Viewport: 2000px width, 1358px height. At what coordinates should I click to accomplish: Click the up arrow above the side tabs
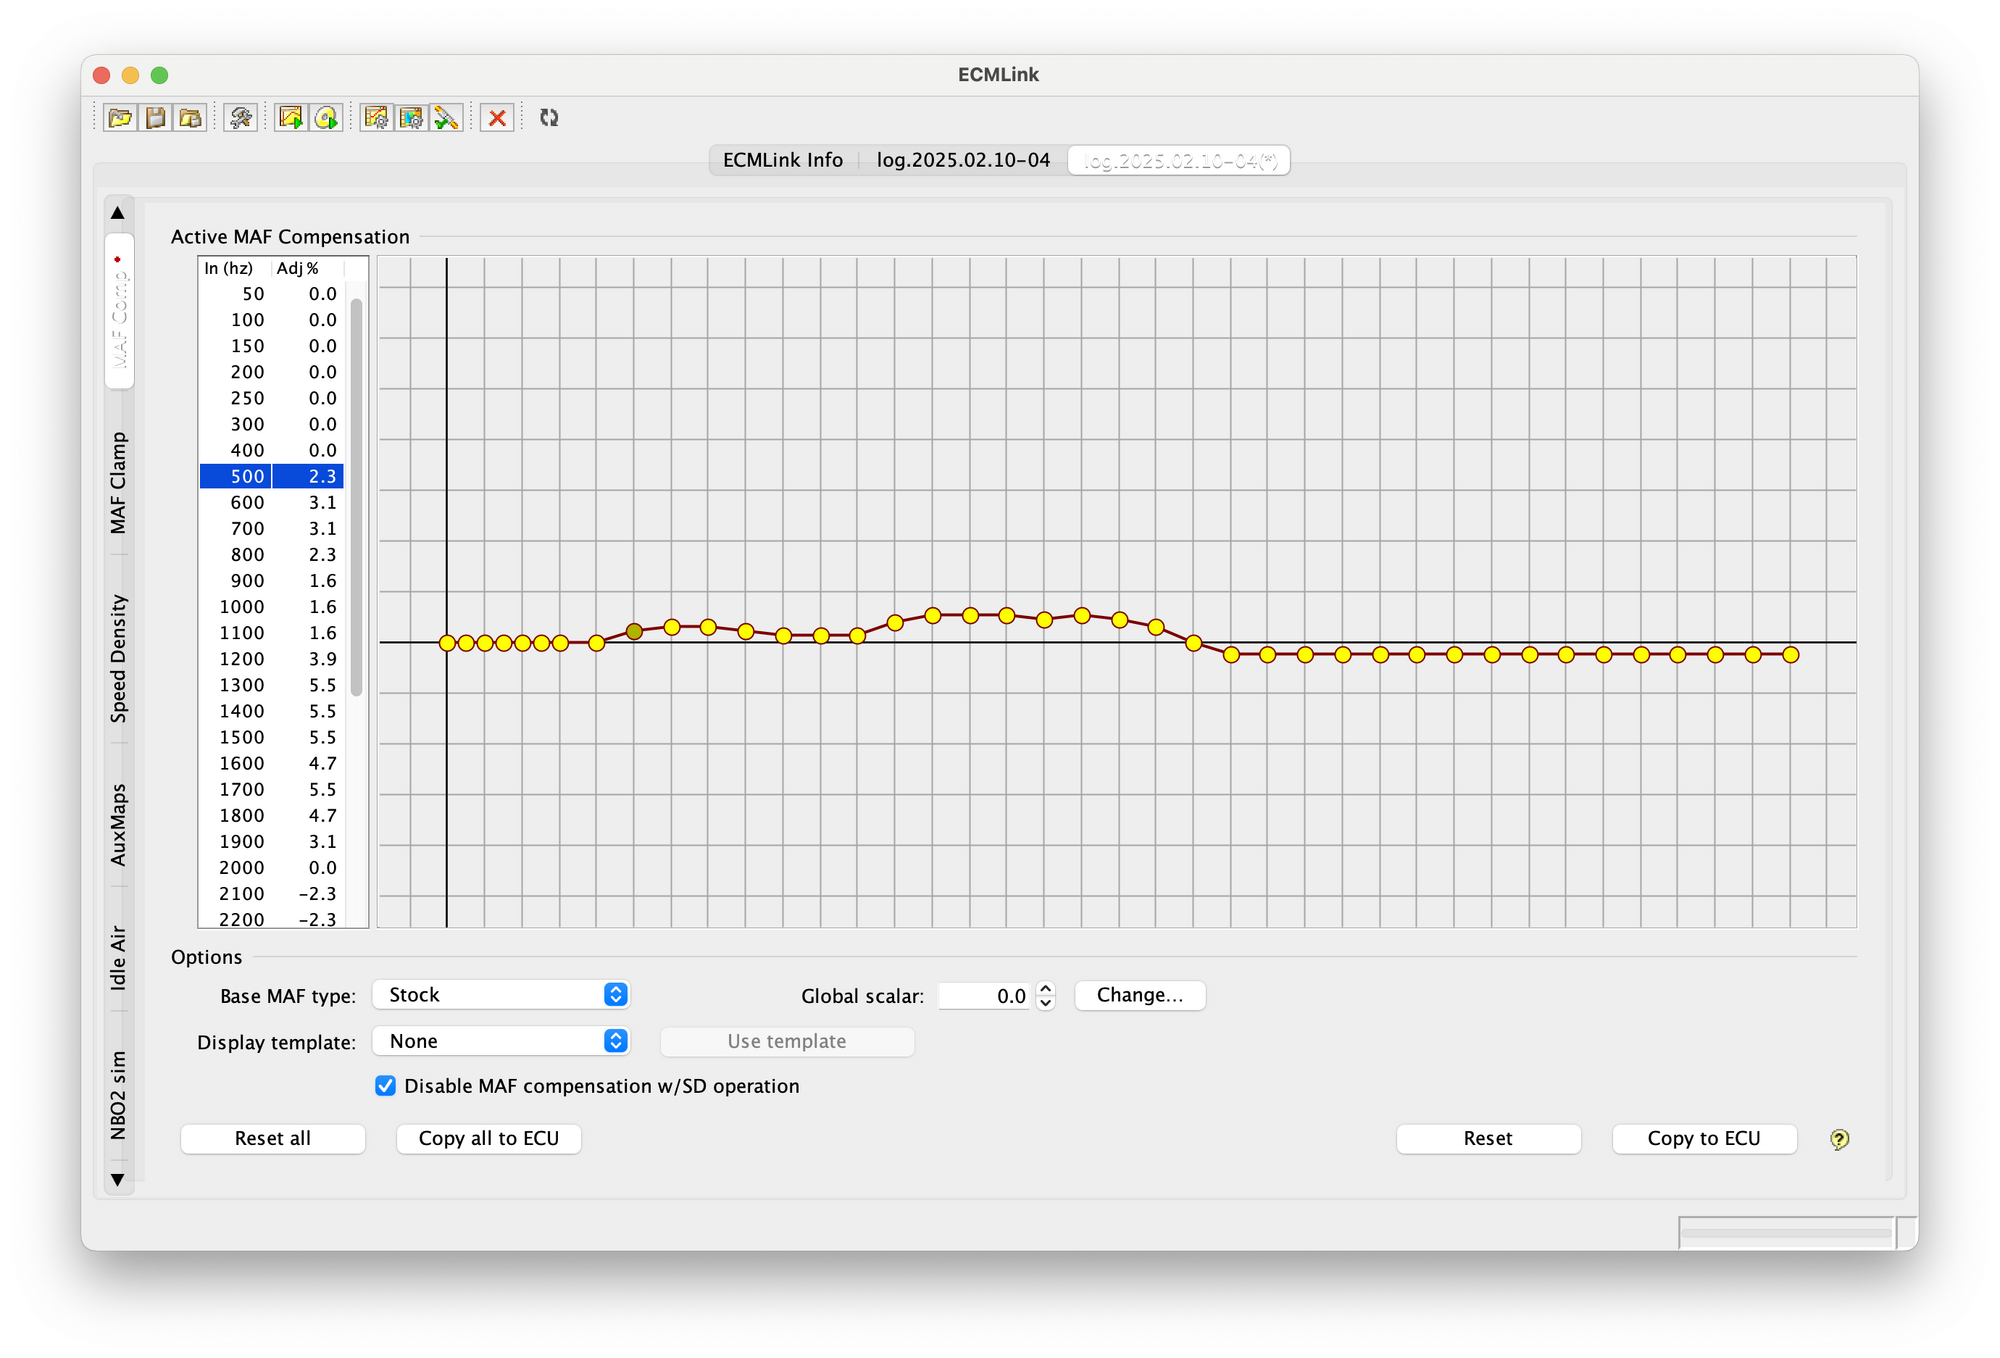click(118, 212)
